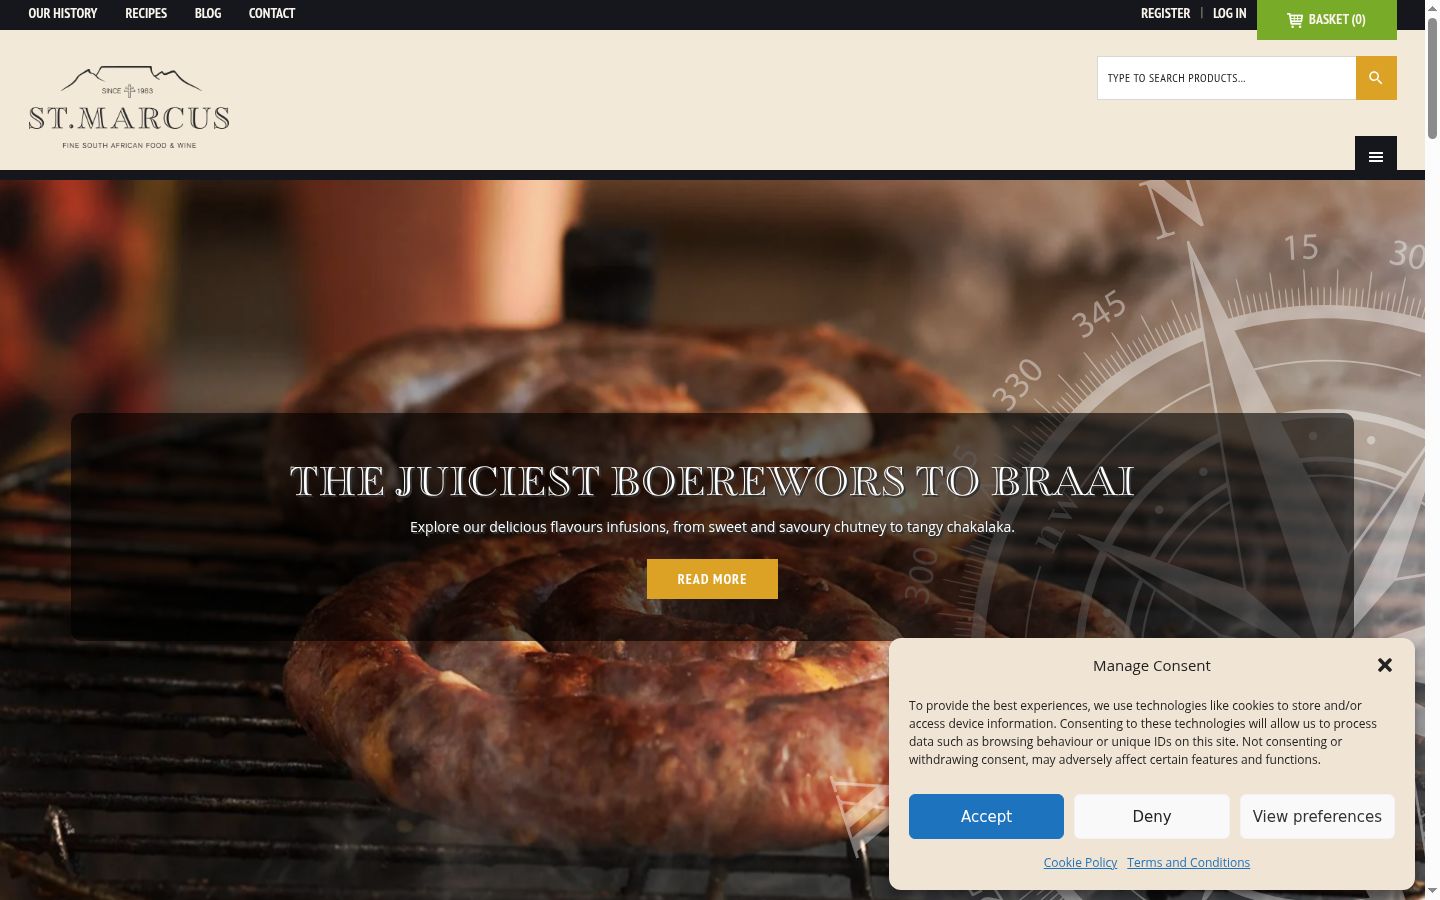
Task: Open the Cookie Policy link
Action: (1080, 862)
